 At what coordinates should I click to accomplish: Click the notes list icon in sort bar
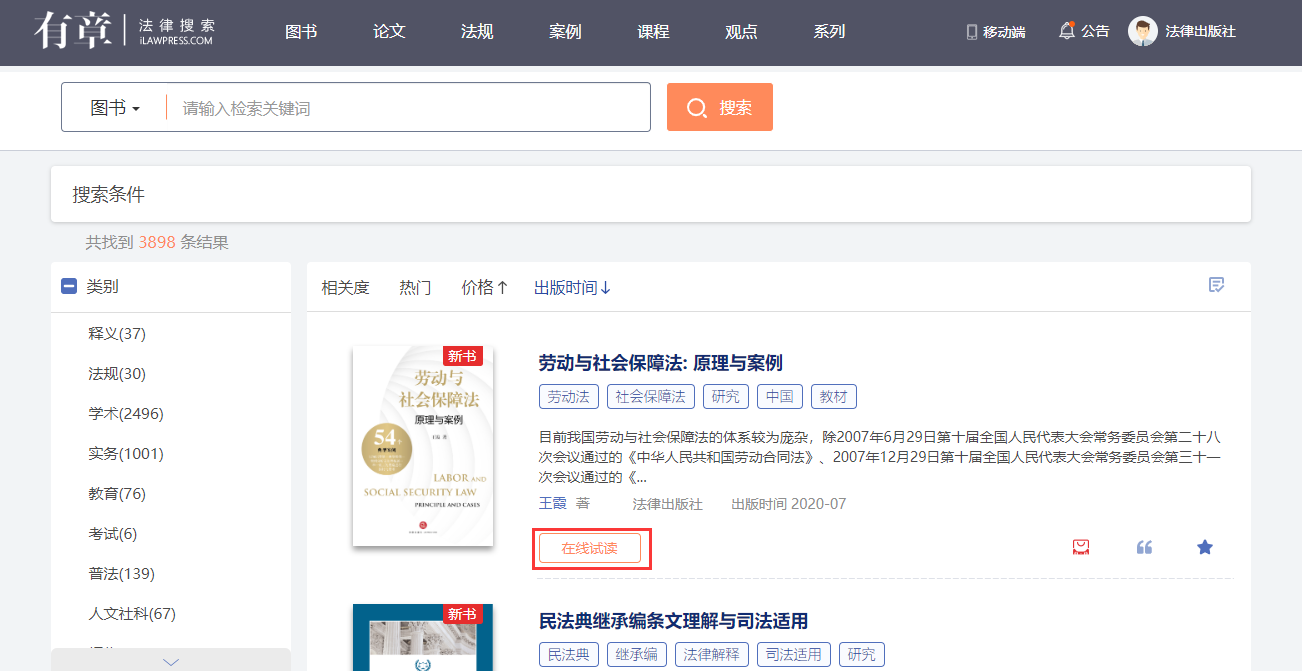pos(1216,286)
